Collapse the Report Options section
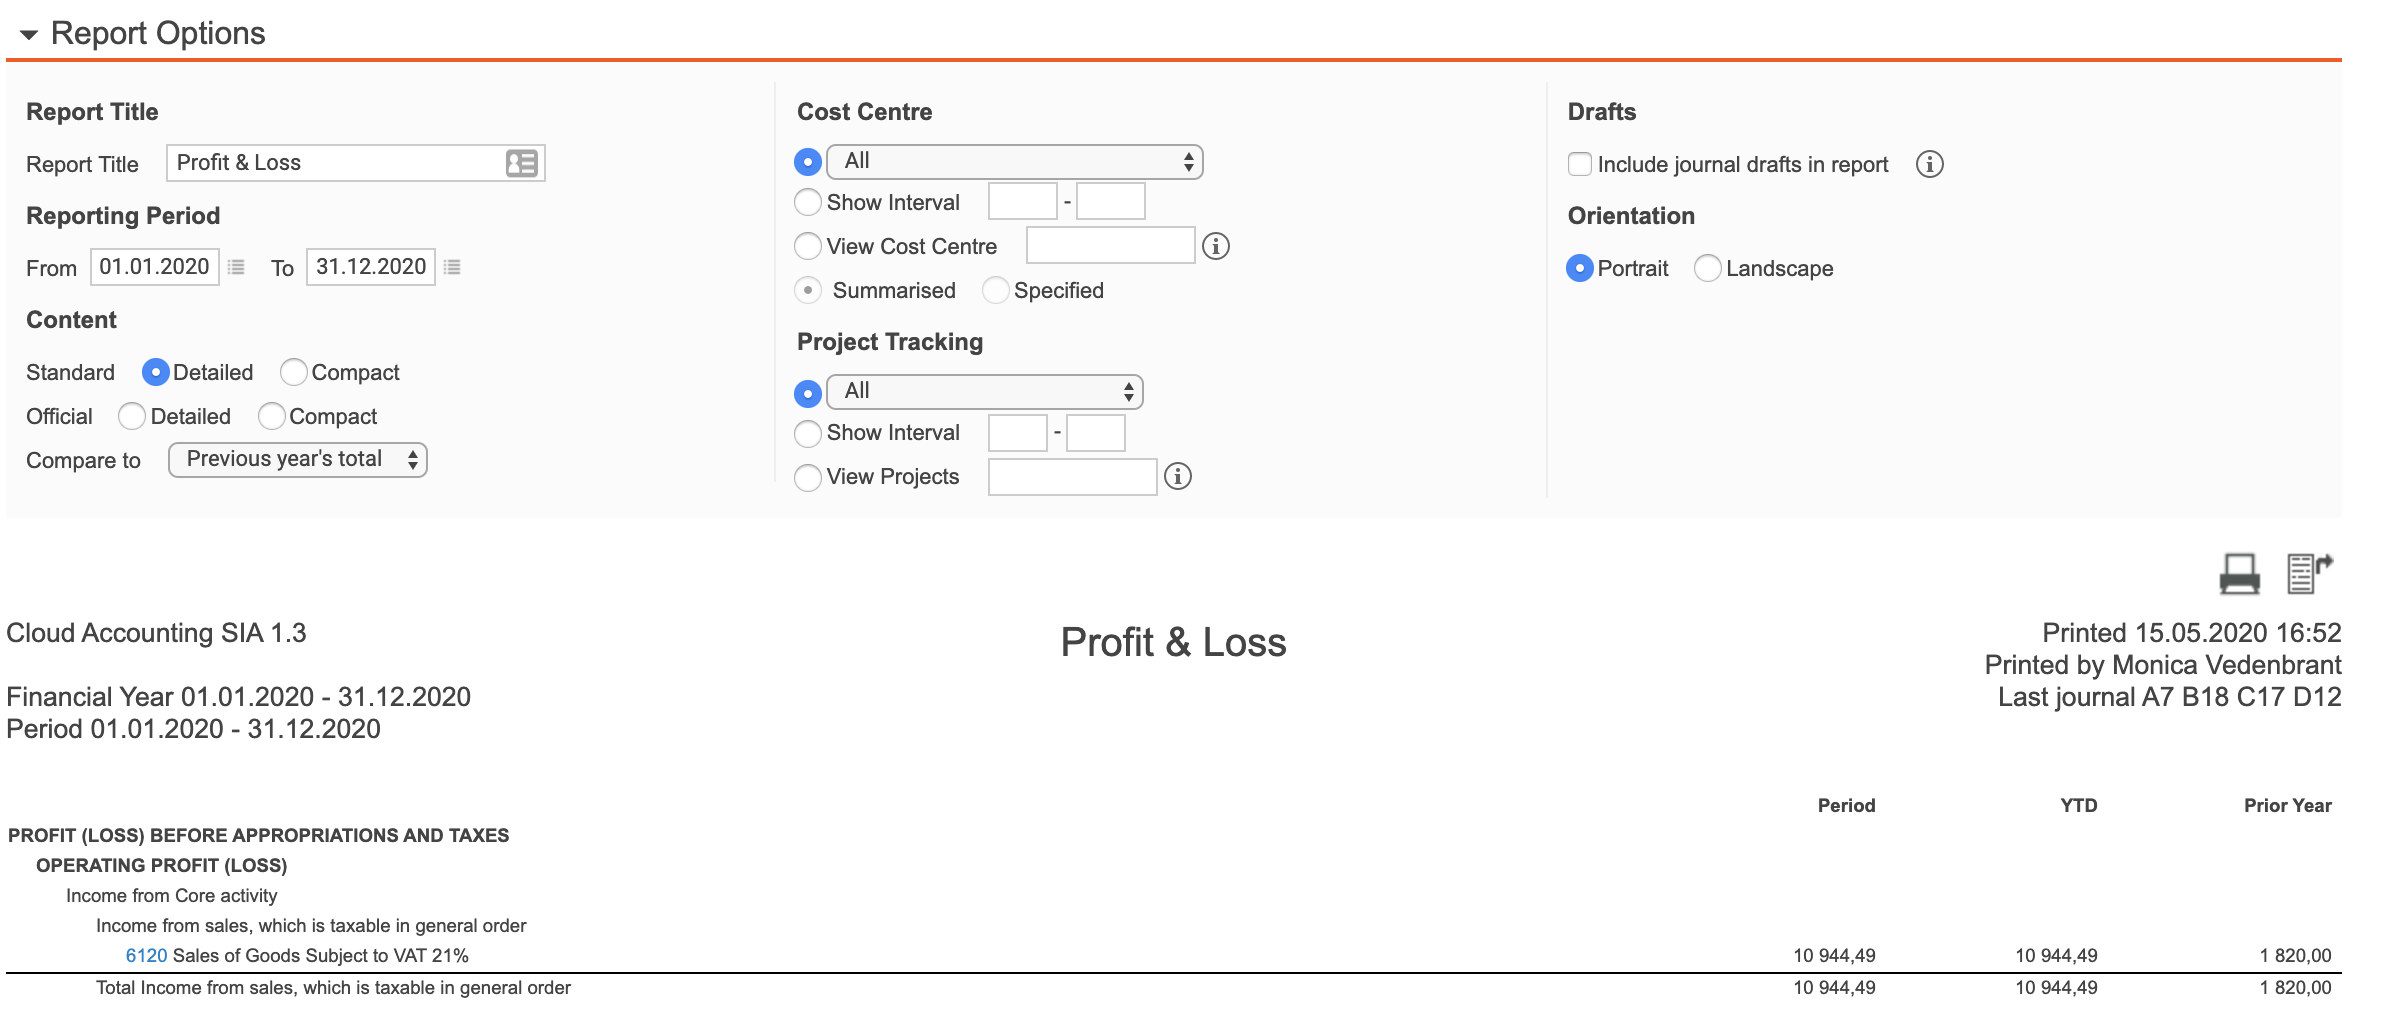Image resolution: width=2386 pixels, height=1022 pixels. (x=29, y=34)
